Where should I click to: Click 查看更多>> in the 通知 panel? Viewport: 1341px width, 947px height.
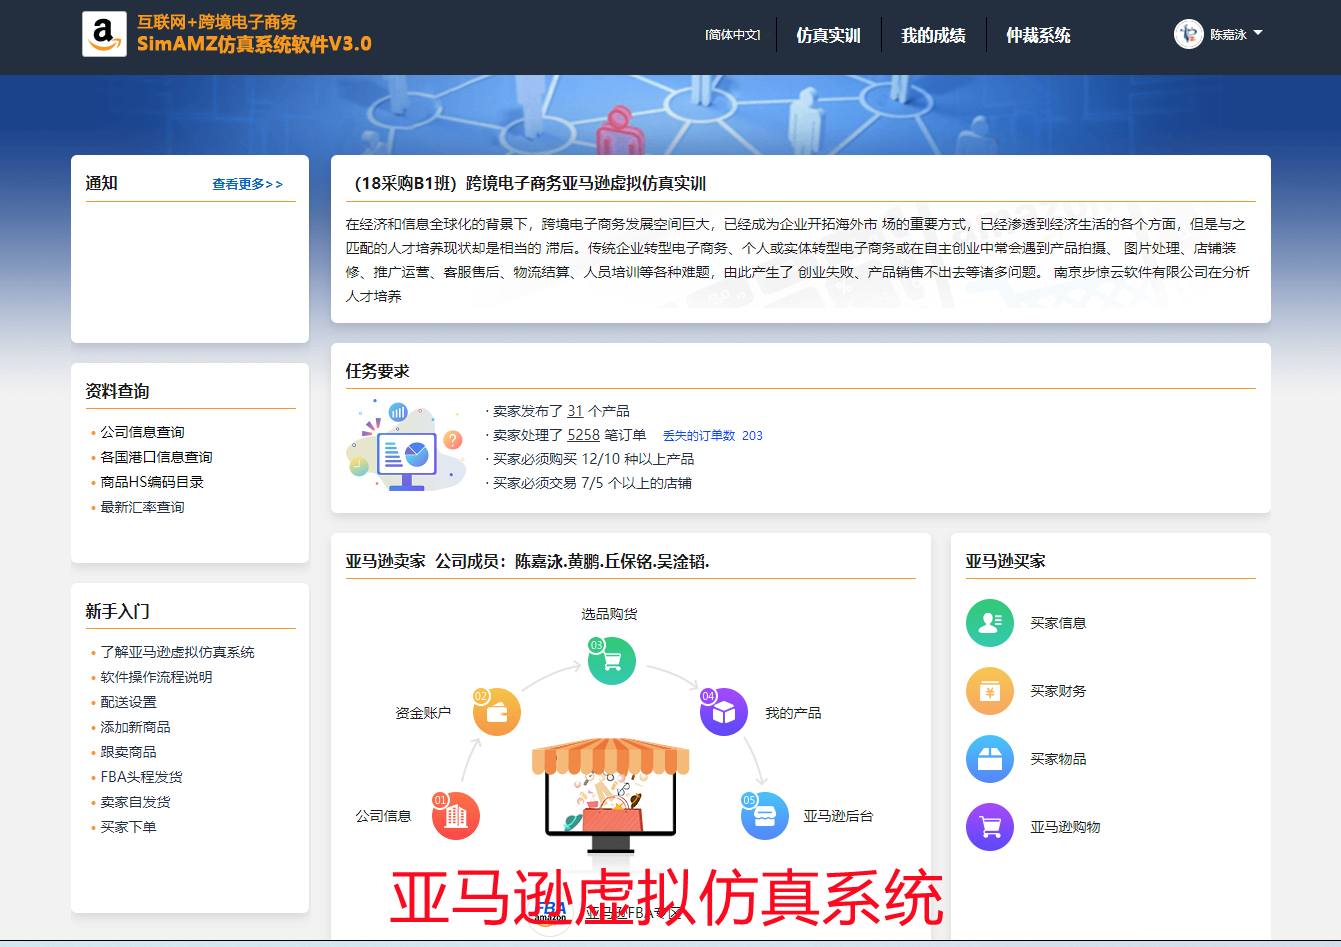(248, 184)
